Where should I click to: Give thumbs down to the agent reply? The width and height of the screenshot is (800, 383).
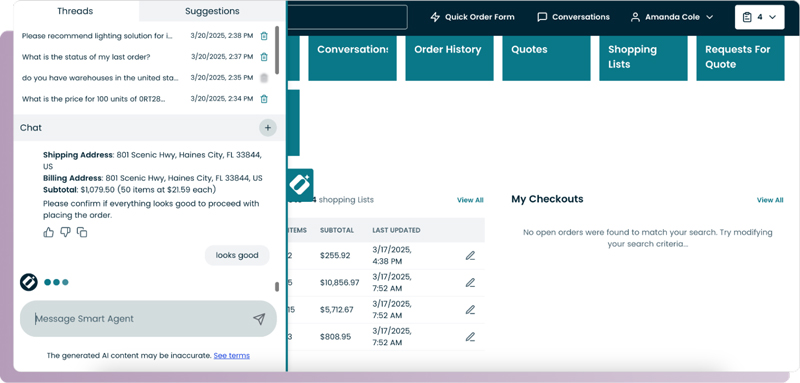click(65, 233)
